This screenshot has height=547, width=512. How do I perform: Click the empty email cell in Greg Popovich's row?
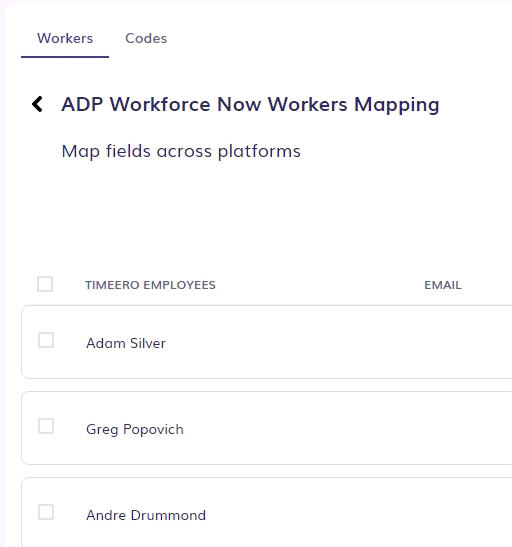467,428
